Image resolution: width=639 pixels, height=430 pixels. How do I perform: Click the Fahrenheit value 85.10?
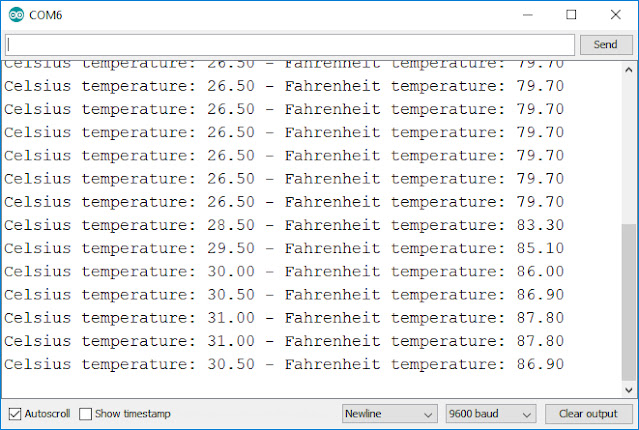tap(540, 248)
